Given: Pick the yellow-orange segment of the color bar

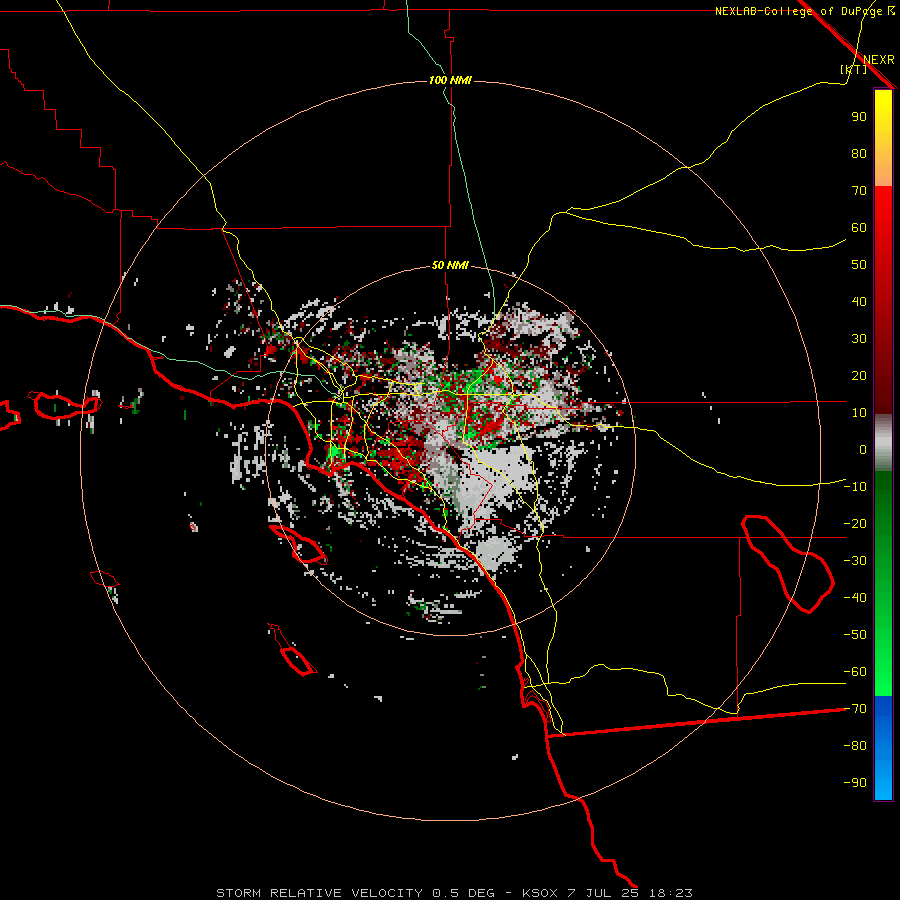Looking at the screenshot, I should pyautogui.click(x=883, y=138).
